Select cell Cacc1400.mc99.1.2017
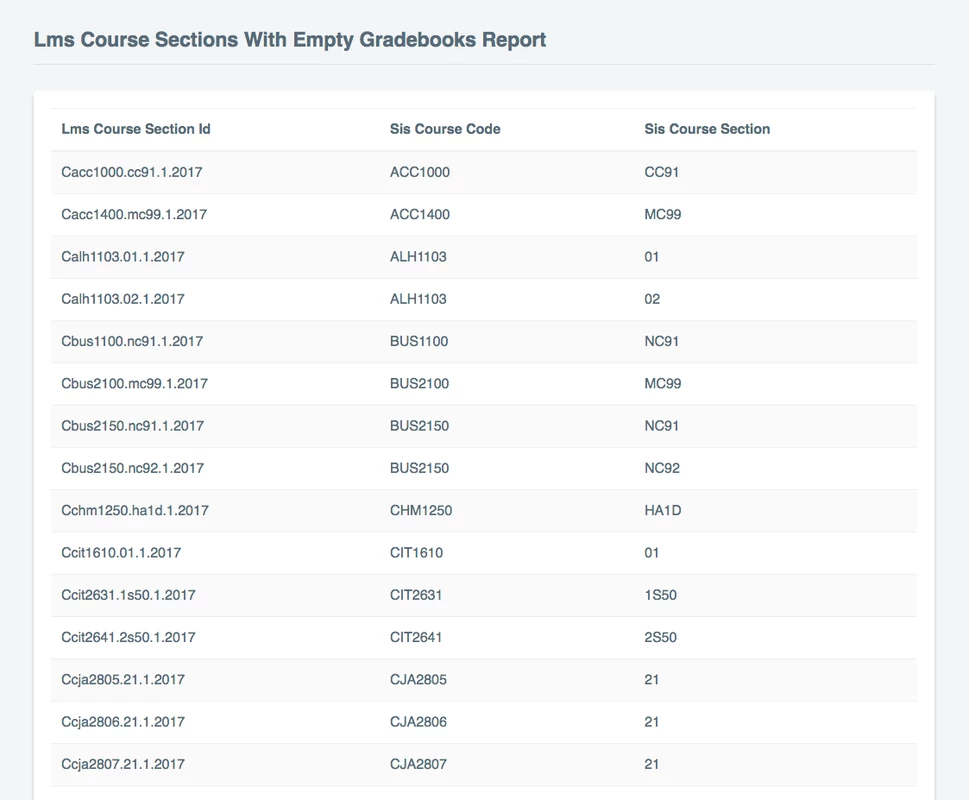The width and height of the screenshot is (969, 800). [134, 214]
